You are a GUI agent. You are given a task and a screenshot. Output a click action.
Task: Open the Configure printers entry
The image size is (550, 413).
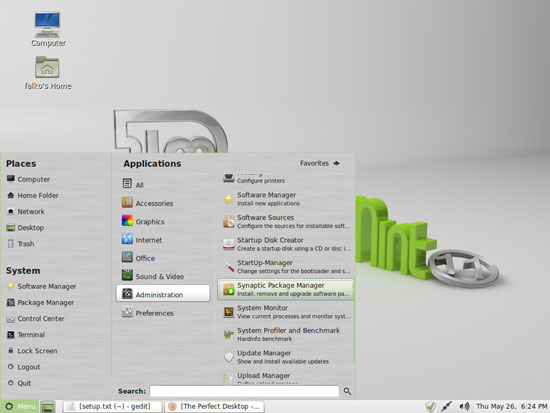(286, 178)
